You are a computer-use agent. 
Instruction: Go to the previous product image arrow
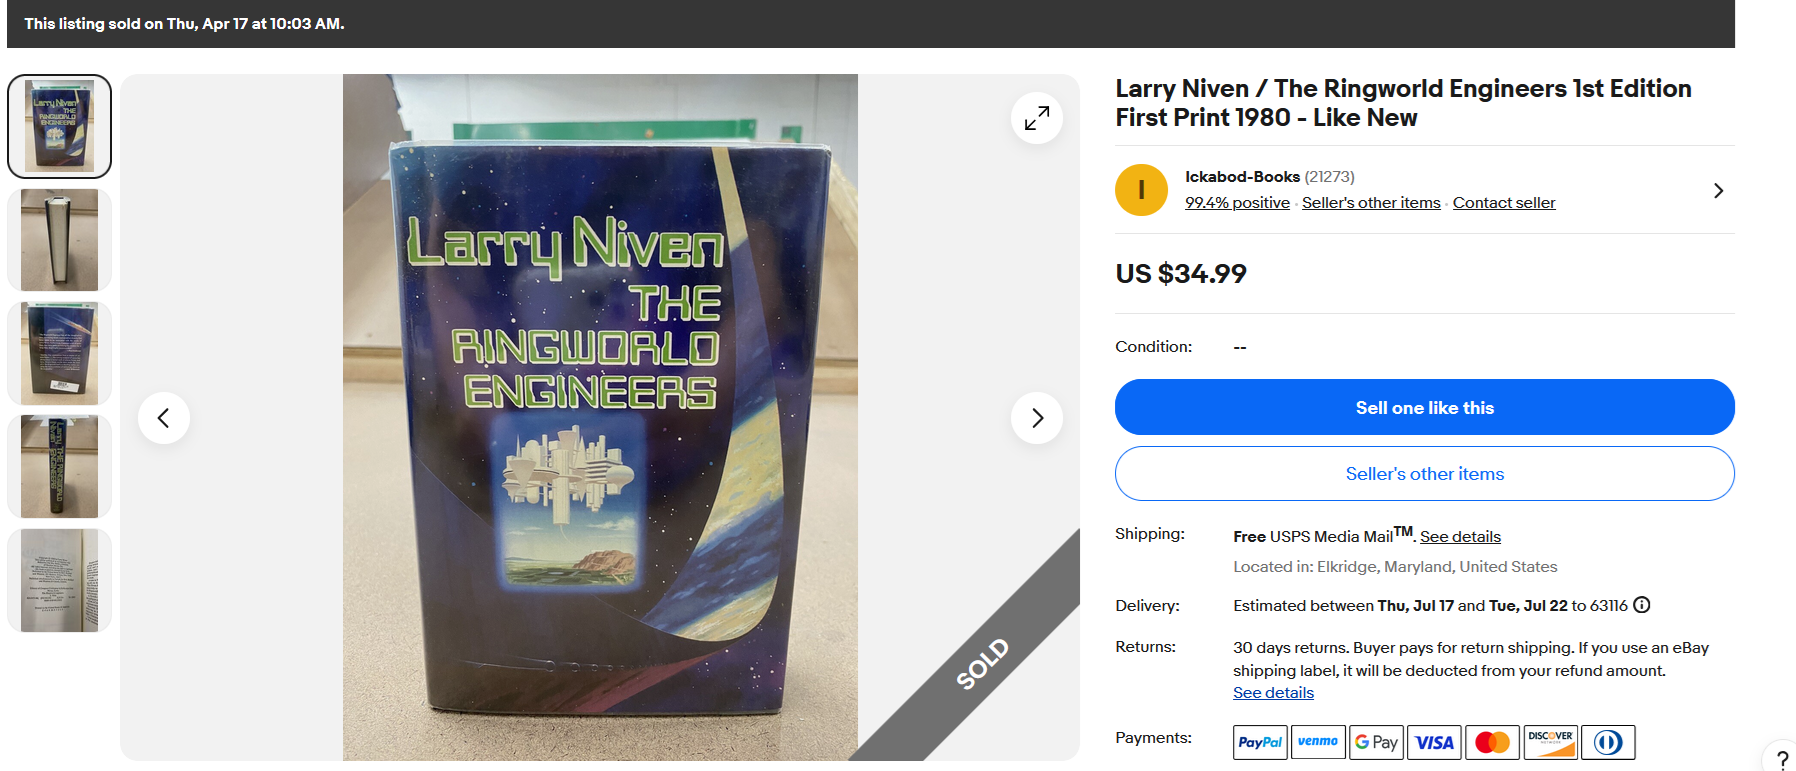164,418
